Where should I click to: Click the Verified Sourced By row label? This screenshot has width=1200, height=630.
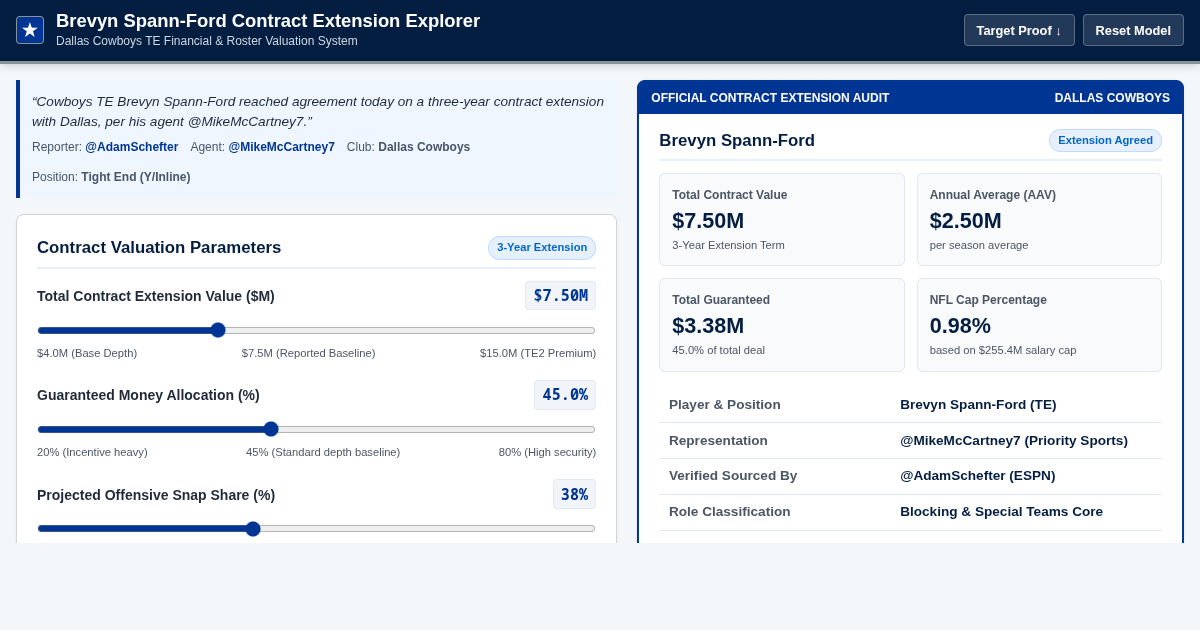click(x=733, y=476)
